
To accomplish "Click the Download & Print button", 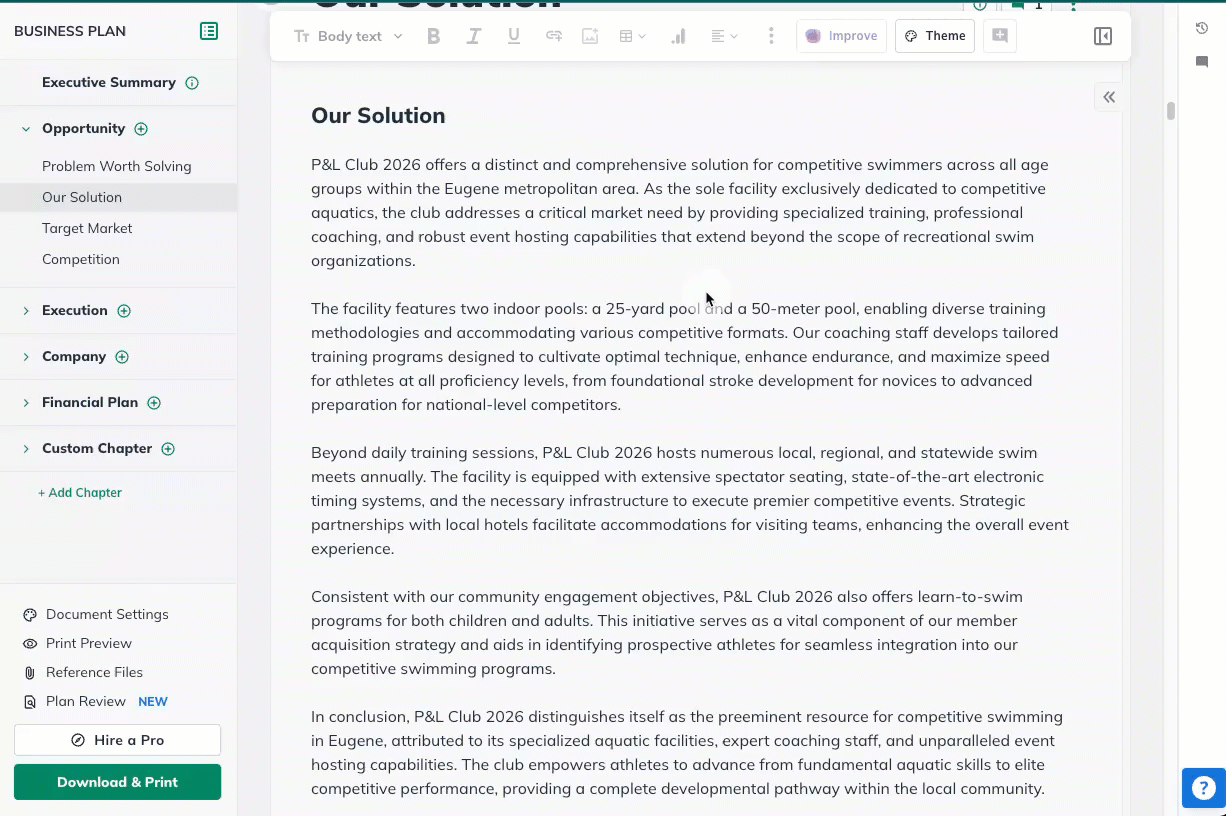I will click(117, 782).
